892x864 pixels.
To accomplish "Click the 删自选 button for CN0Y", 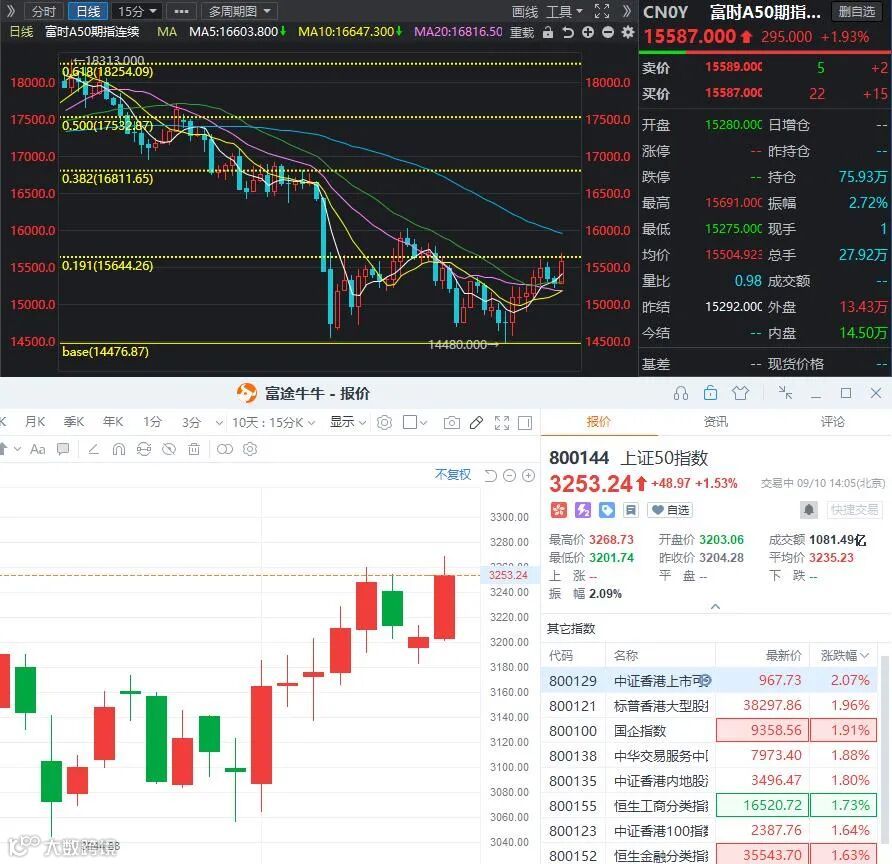I will point(856,11).
